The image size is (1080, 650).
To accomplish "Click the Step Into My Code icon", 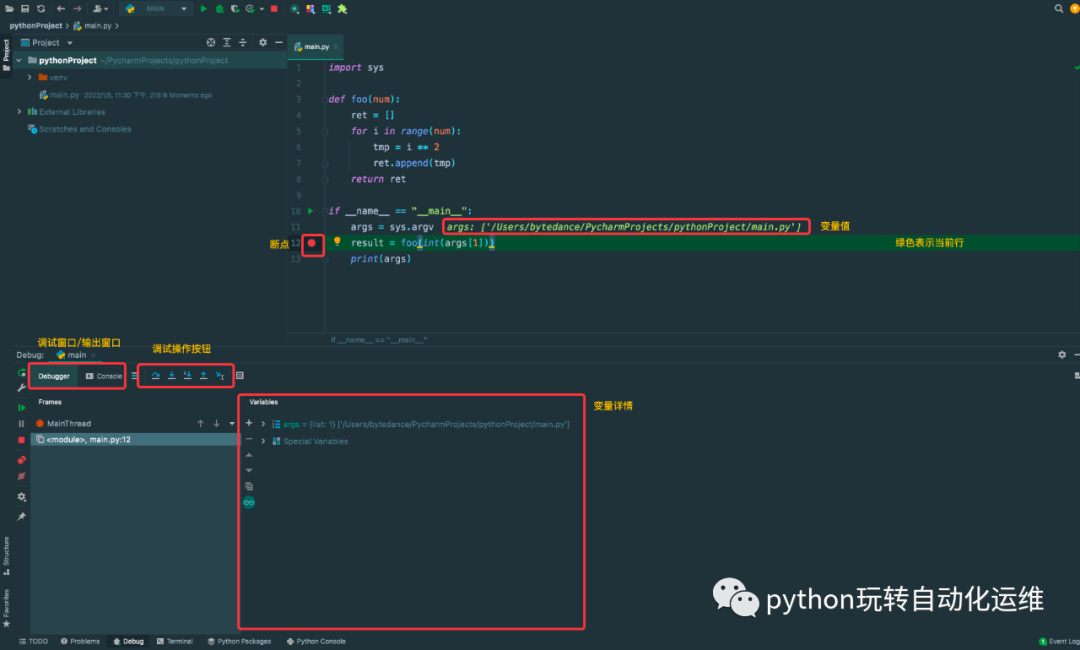I will pos(187,375).
